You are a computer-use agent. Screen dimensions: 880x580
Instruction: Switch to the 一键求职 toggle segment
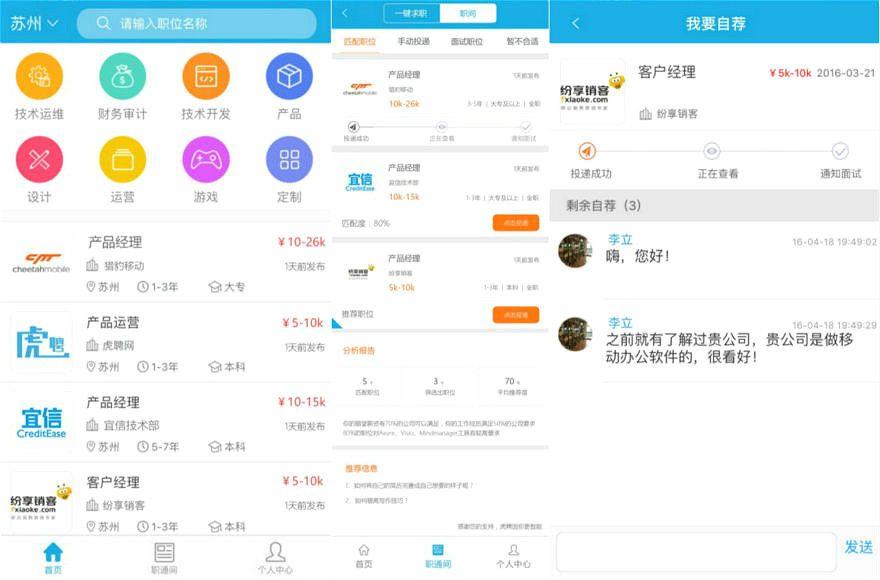tap(411, 13)
